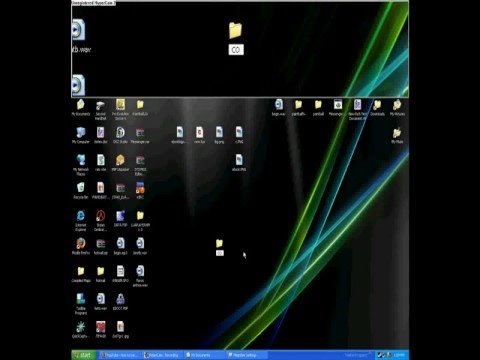
Task: Select the My Documents desktop icon
Action: pos(81,107)
